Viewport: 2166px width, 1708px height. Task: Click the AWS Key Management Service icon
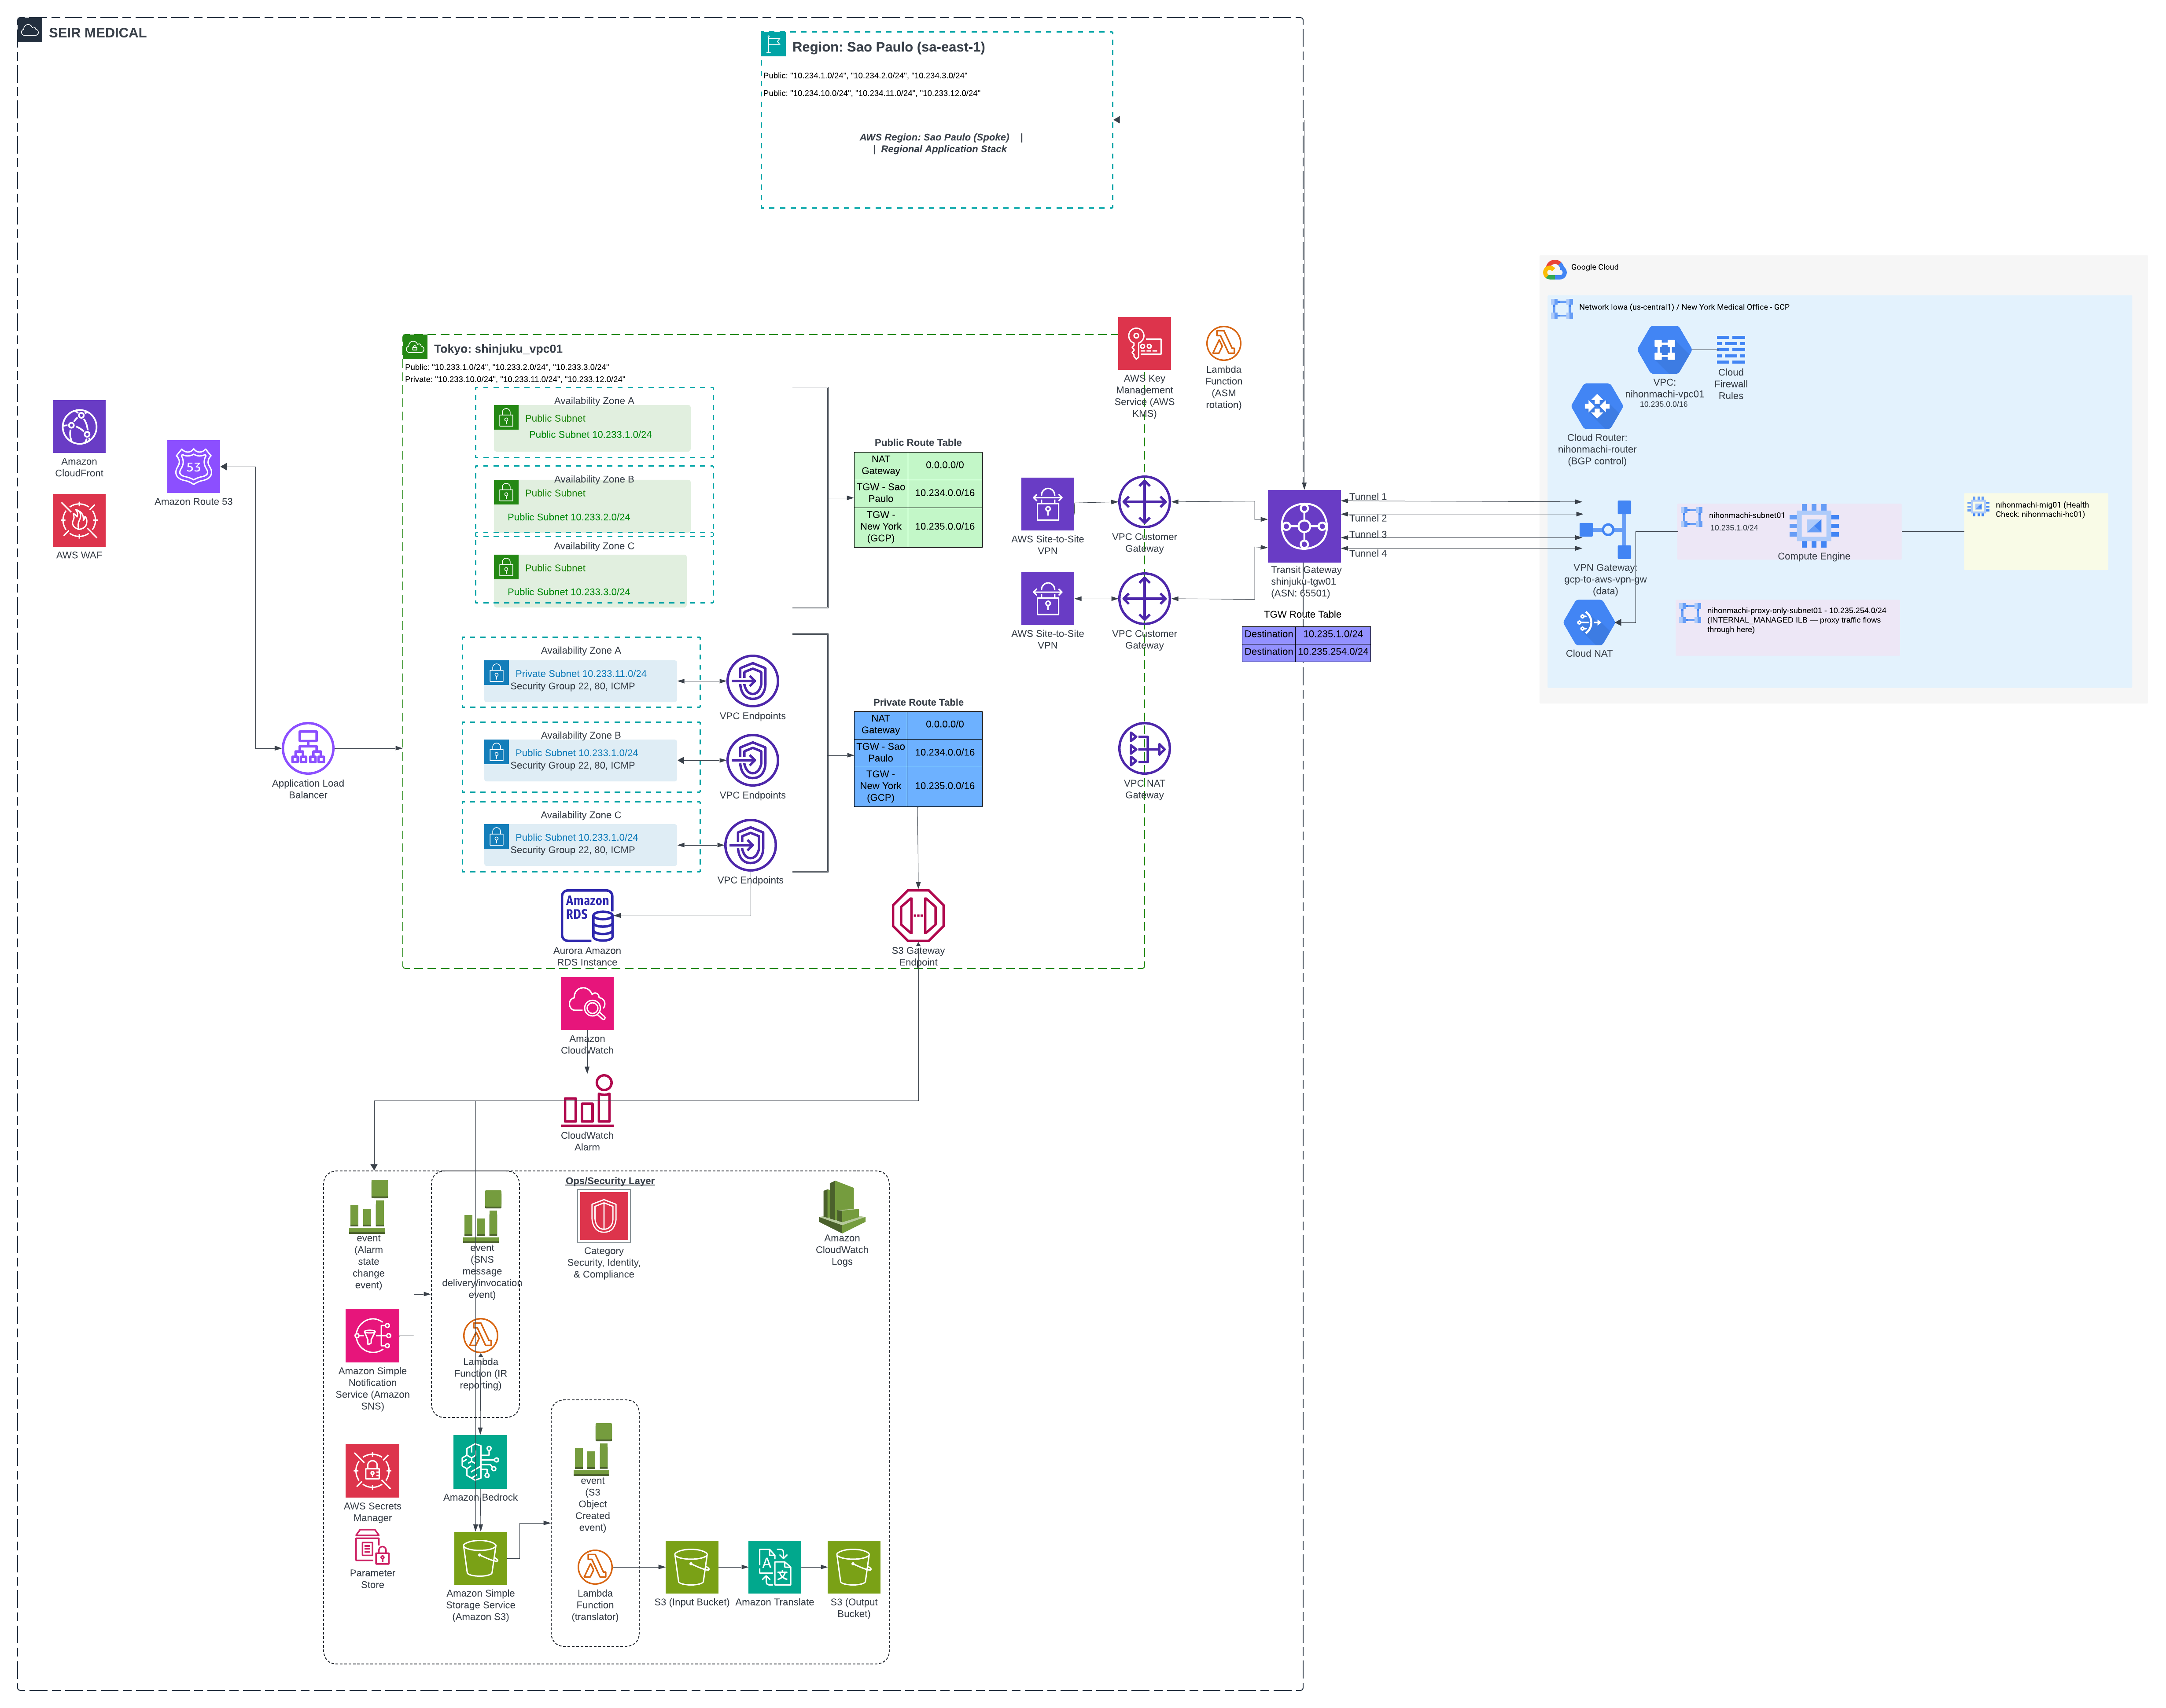pyautogui.click(x=1144, y=344)
